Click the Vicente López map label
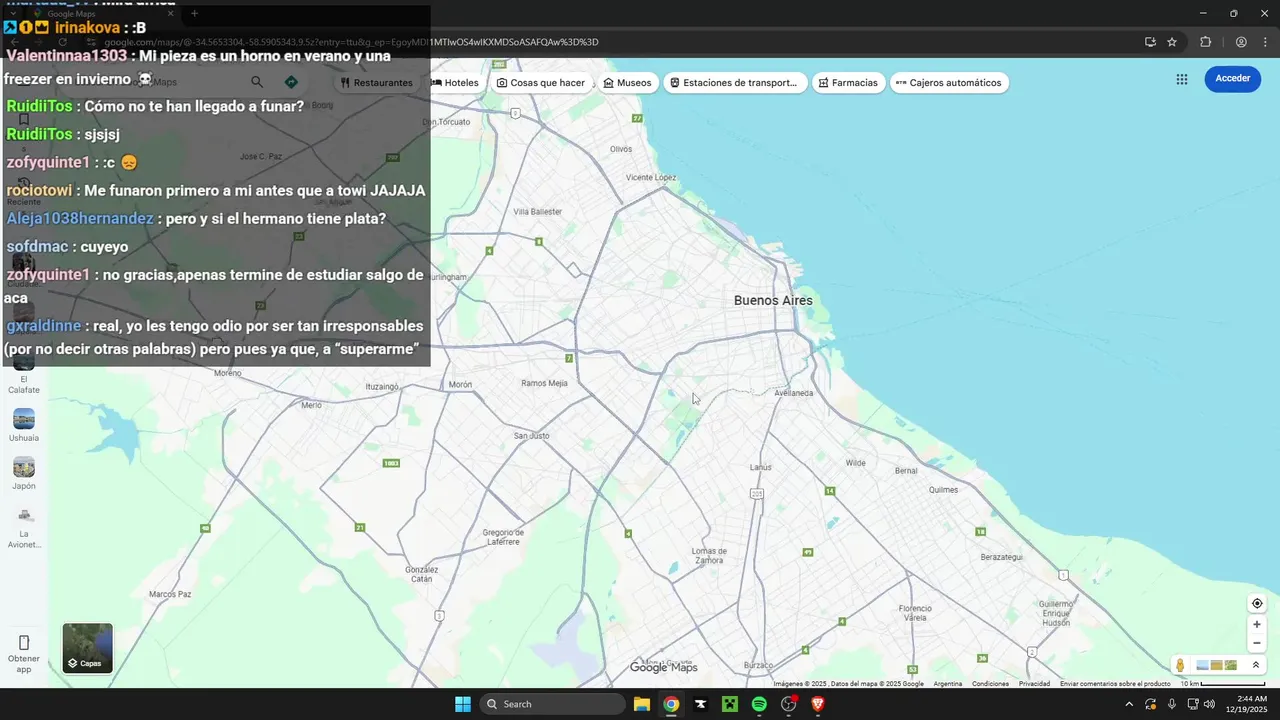 click(651, 177)
